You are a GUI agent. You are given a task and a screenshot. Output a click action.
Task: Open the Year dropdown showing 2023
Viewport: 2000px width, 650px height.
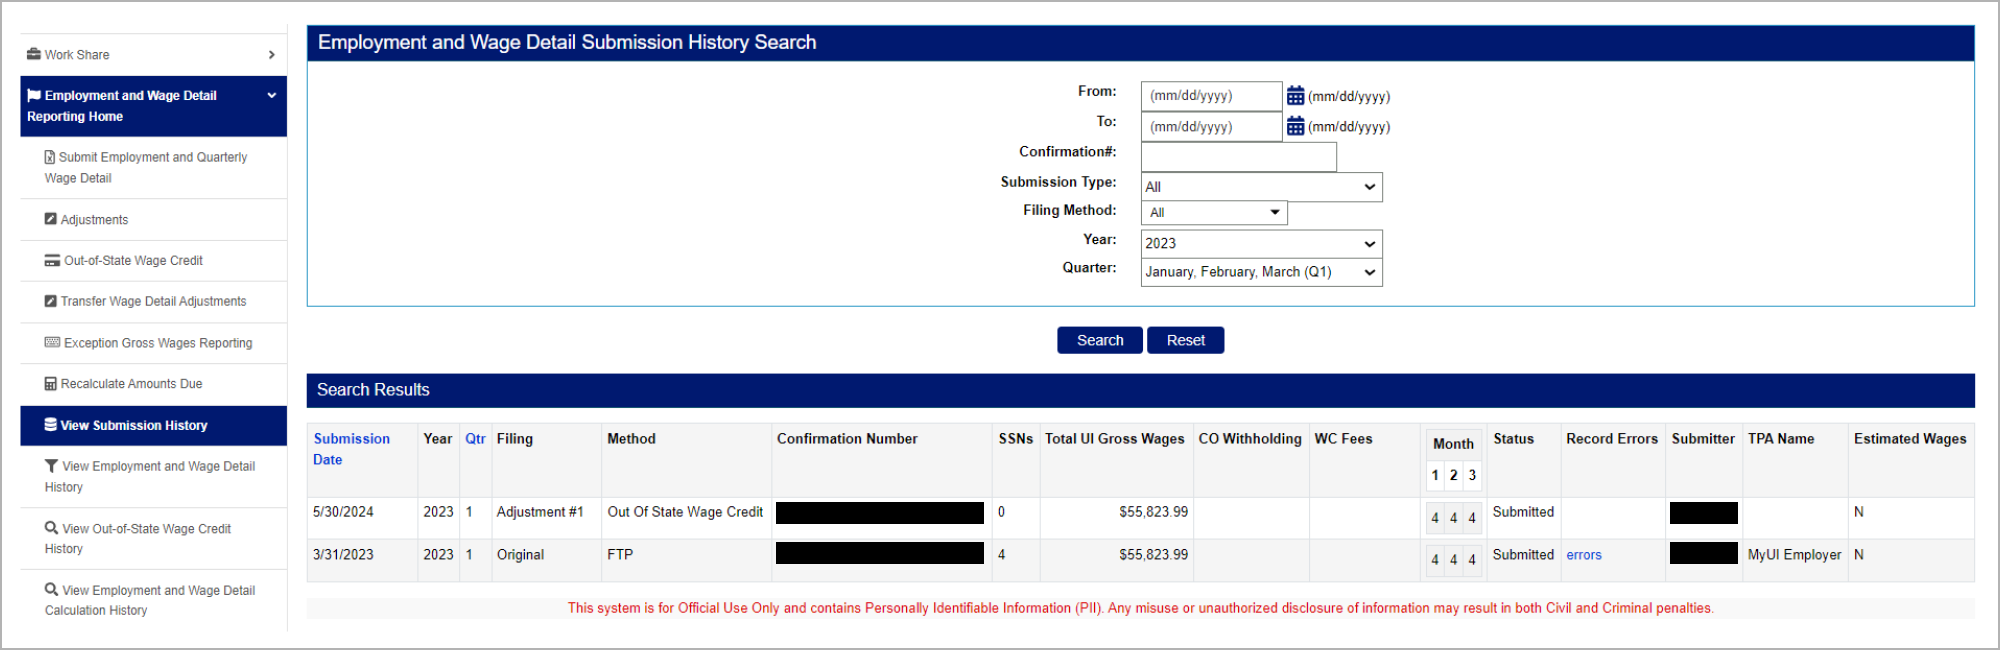pyautogui.click(x=1261, y=244)
